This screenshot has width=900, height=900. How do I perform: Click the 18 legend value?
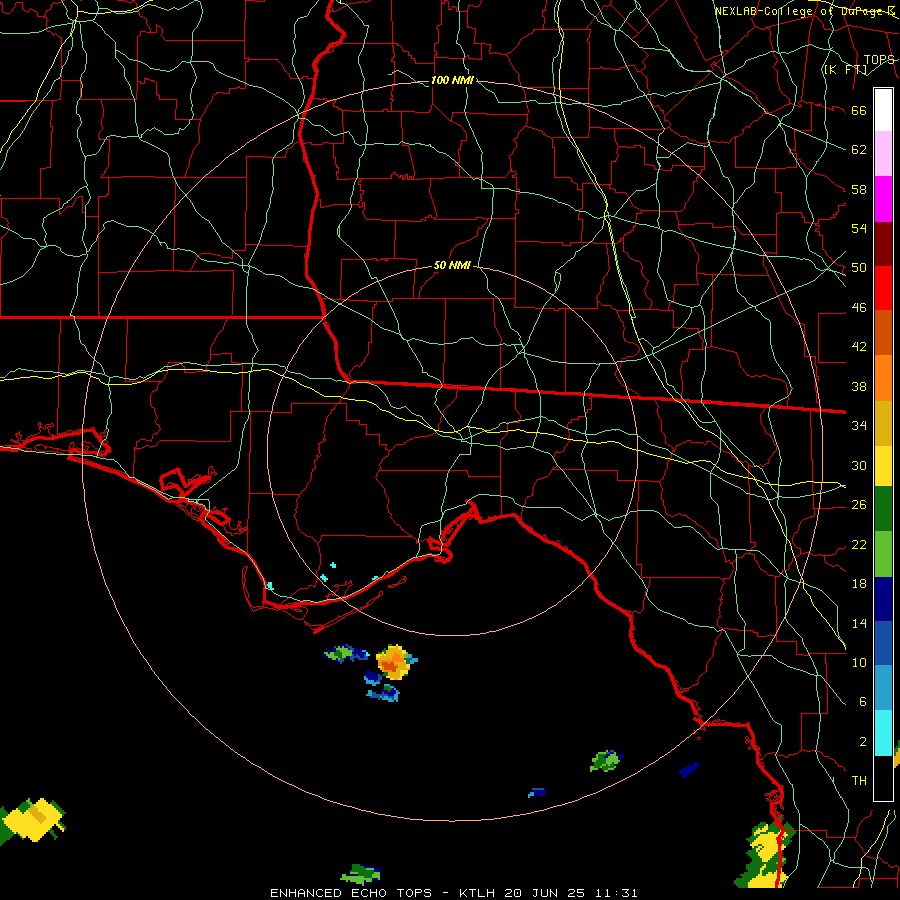(x=859, y=584)
